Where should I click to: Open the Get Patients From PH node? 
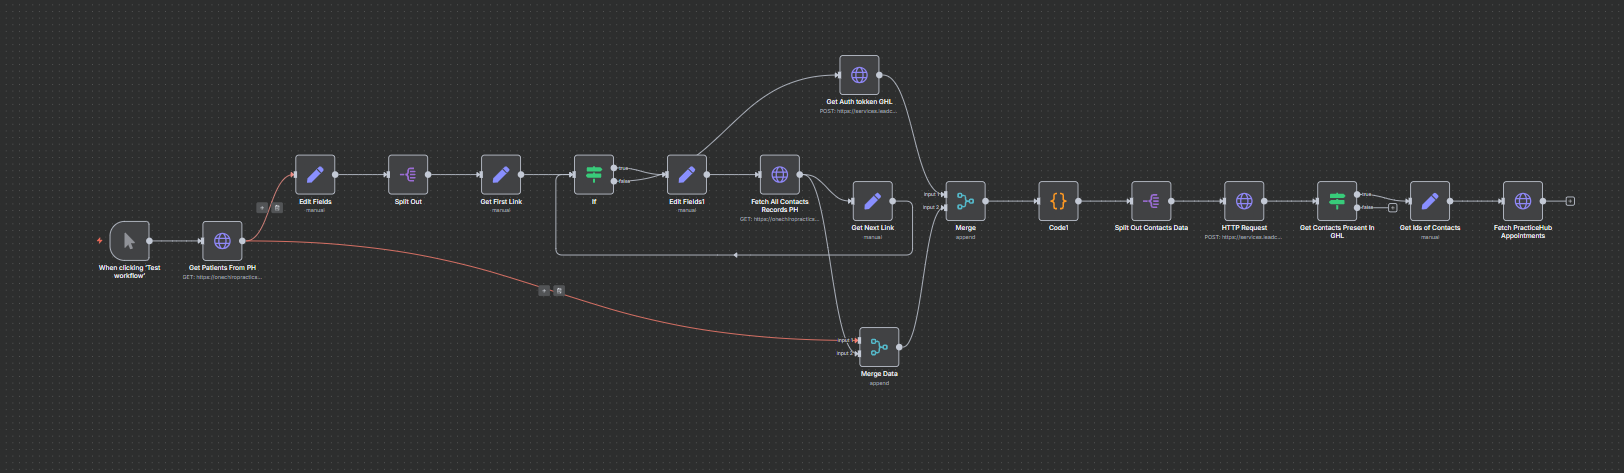pyautogui.click(x=222, y=241)
